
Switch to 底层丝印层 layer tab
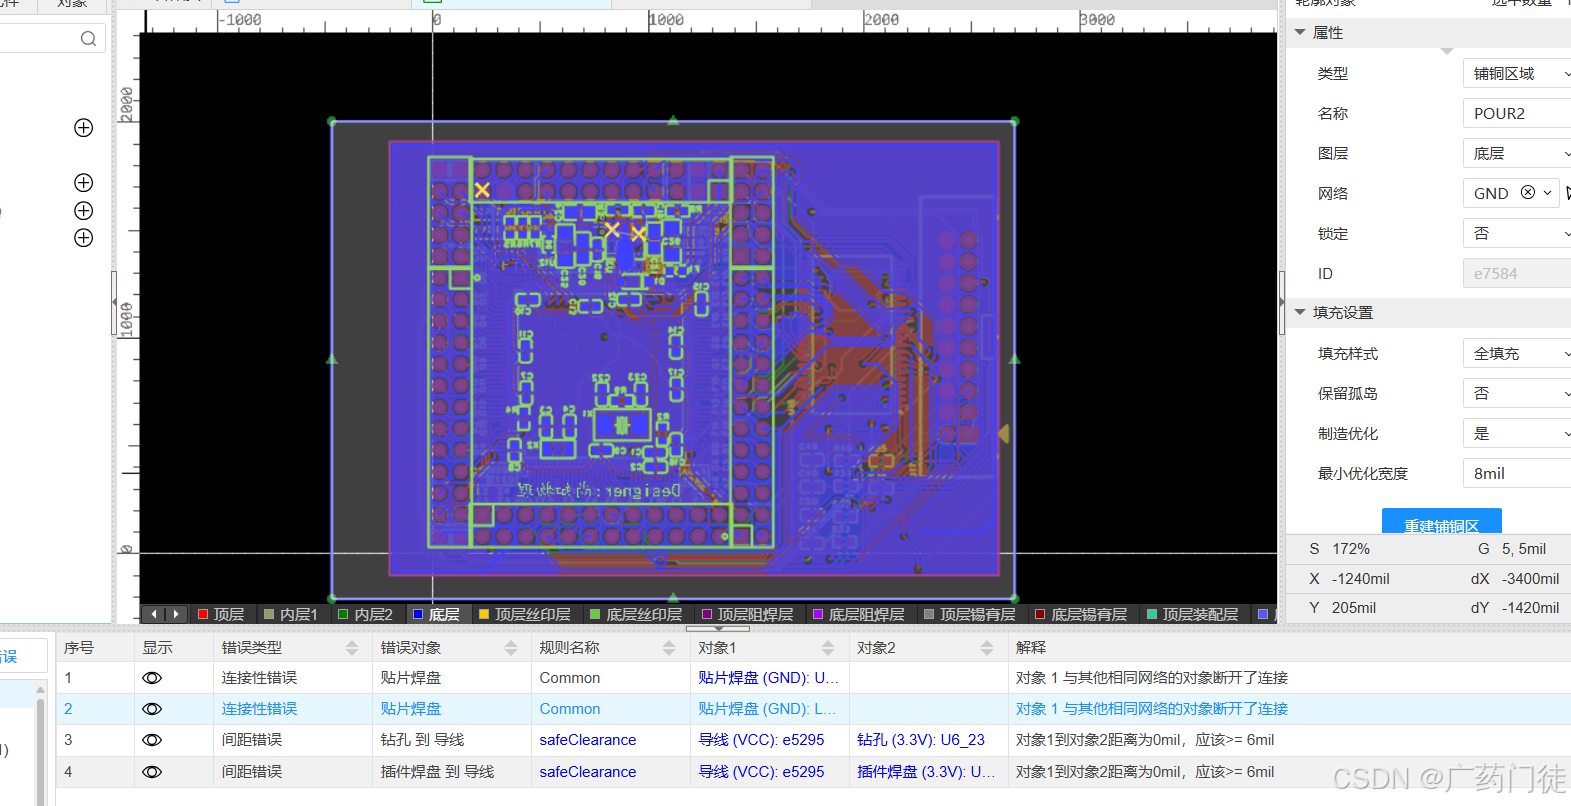tap(636, 614)
